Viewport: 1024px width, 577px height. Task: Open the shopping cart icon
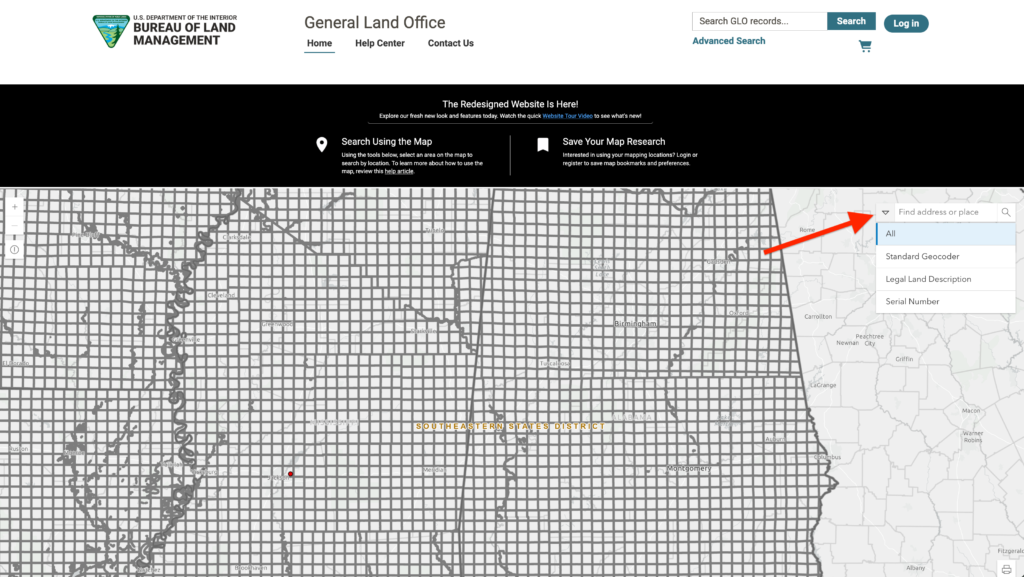[x=865, y=46]
